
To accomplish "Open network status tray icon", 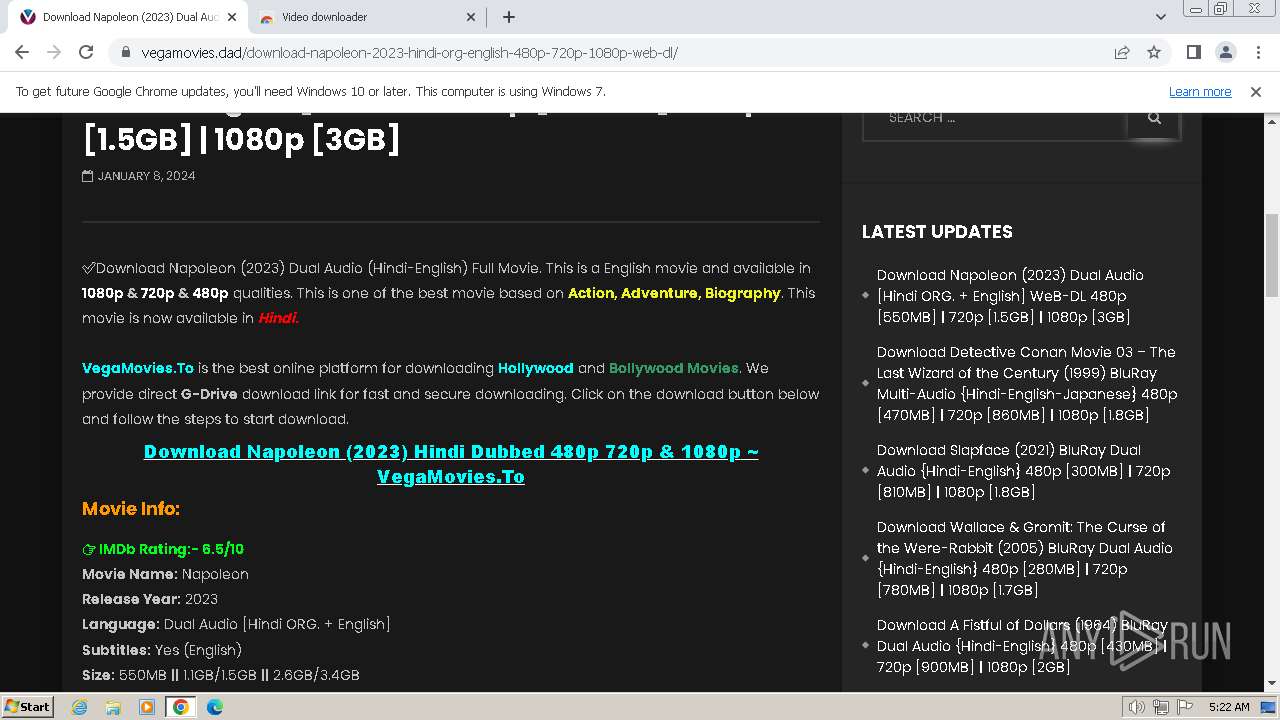I will click(x=1160, y=707).
